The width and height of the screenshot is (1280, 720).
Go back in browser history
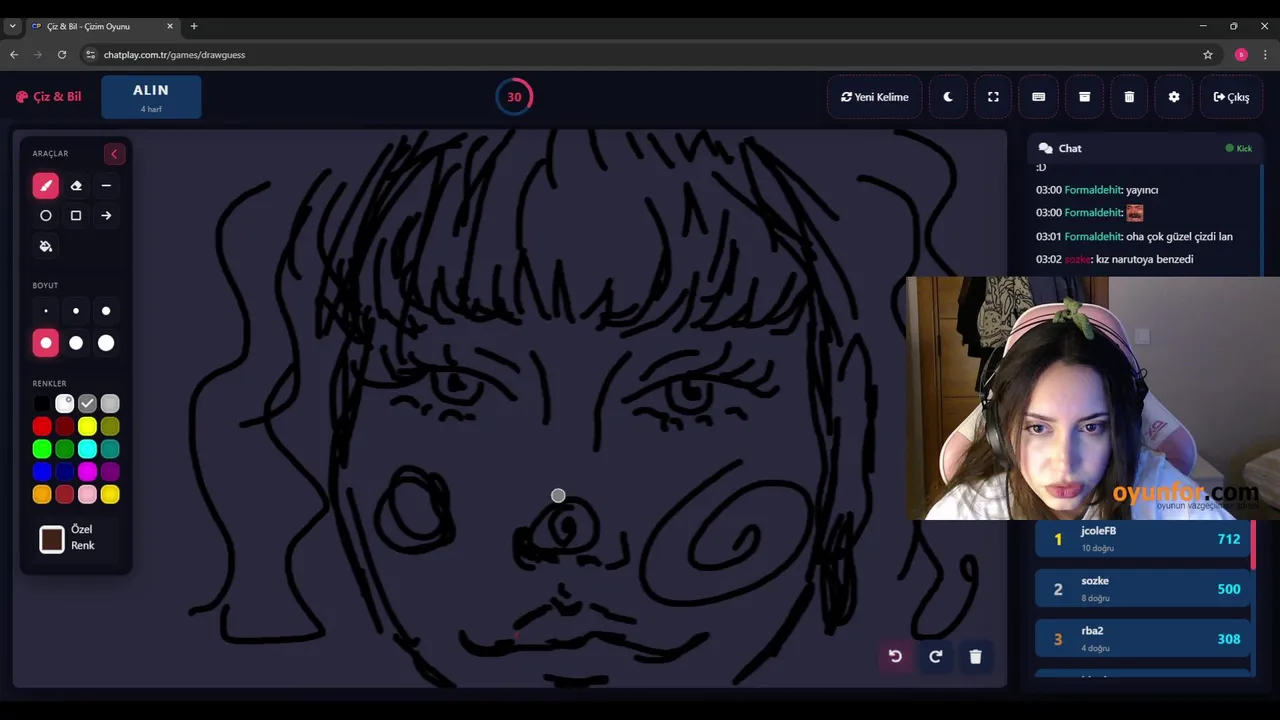tap(14, 55)
